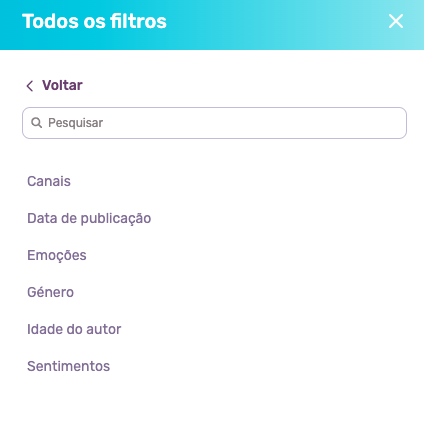This screenshot has height=421, width=424.
Task: Filter by author age entry
Action: (x=74, y=329)
